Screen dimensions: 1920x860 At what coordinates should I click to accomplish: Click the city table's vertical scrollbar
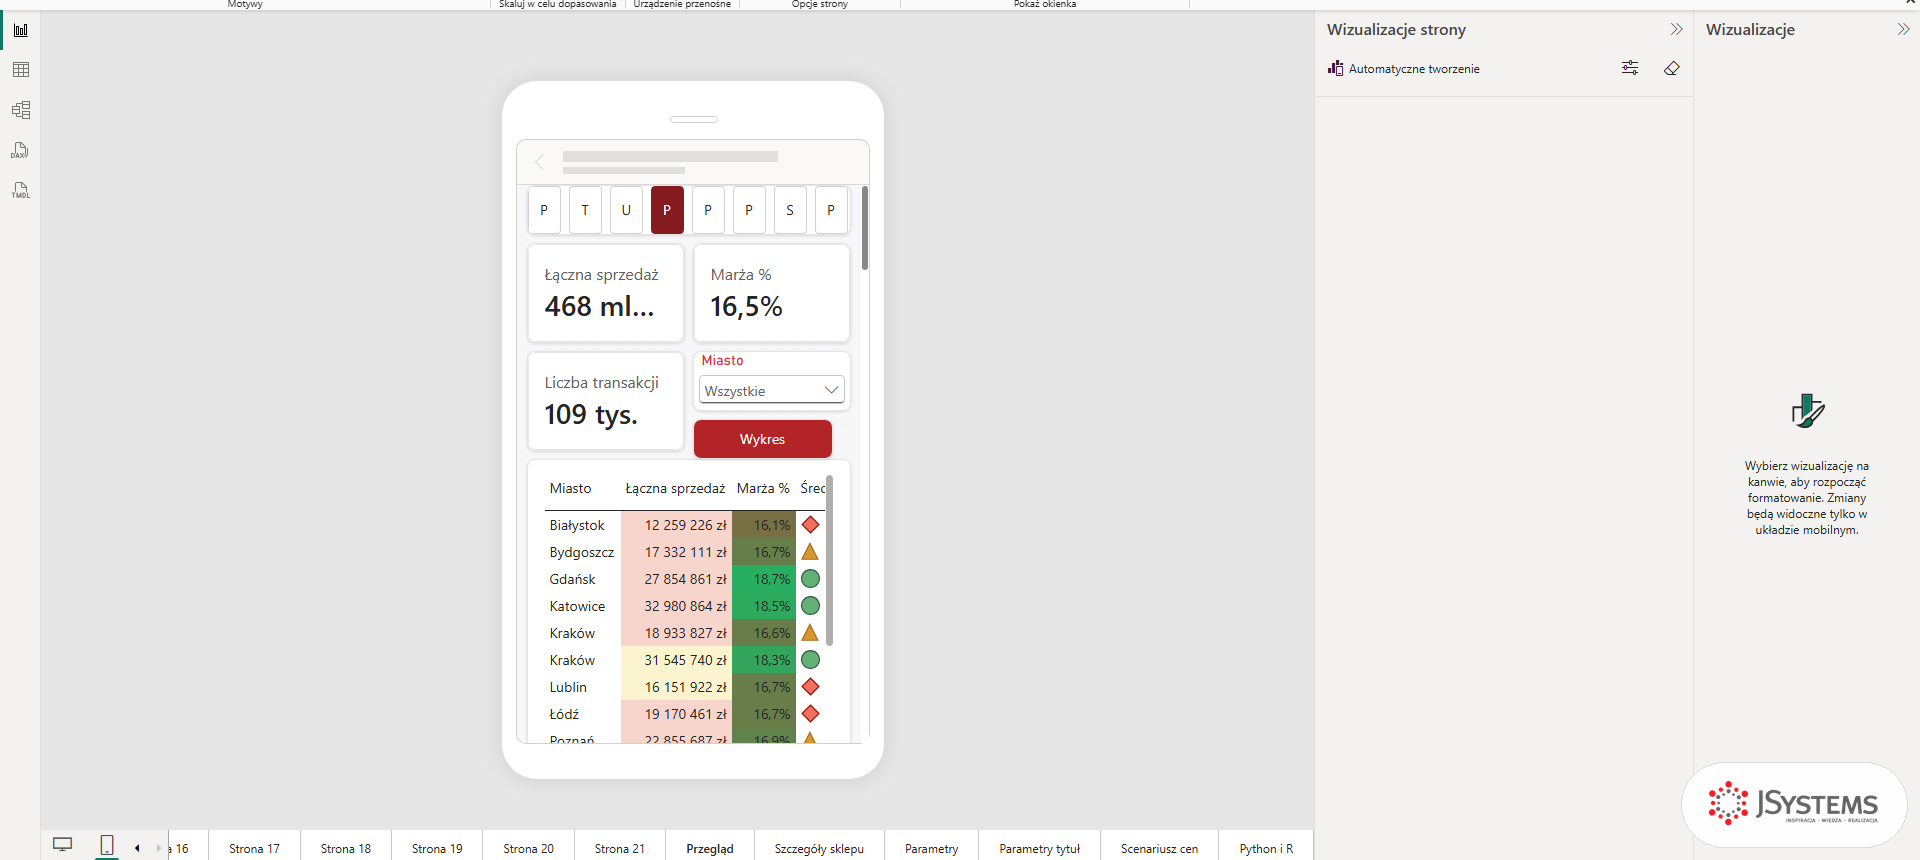(x=829, y=560)
